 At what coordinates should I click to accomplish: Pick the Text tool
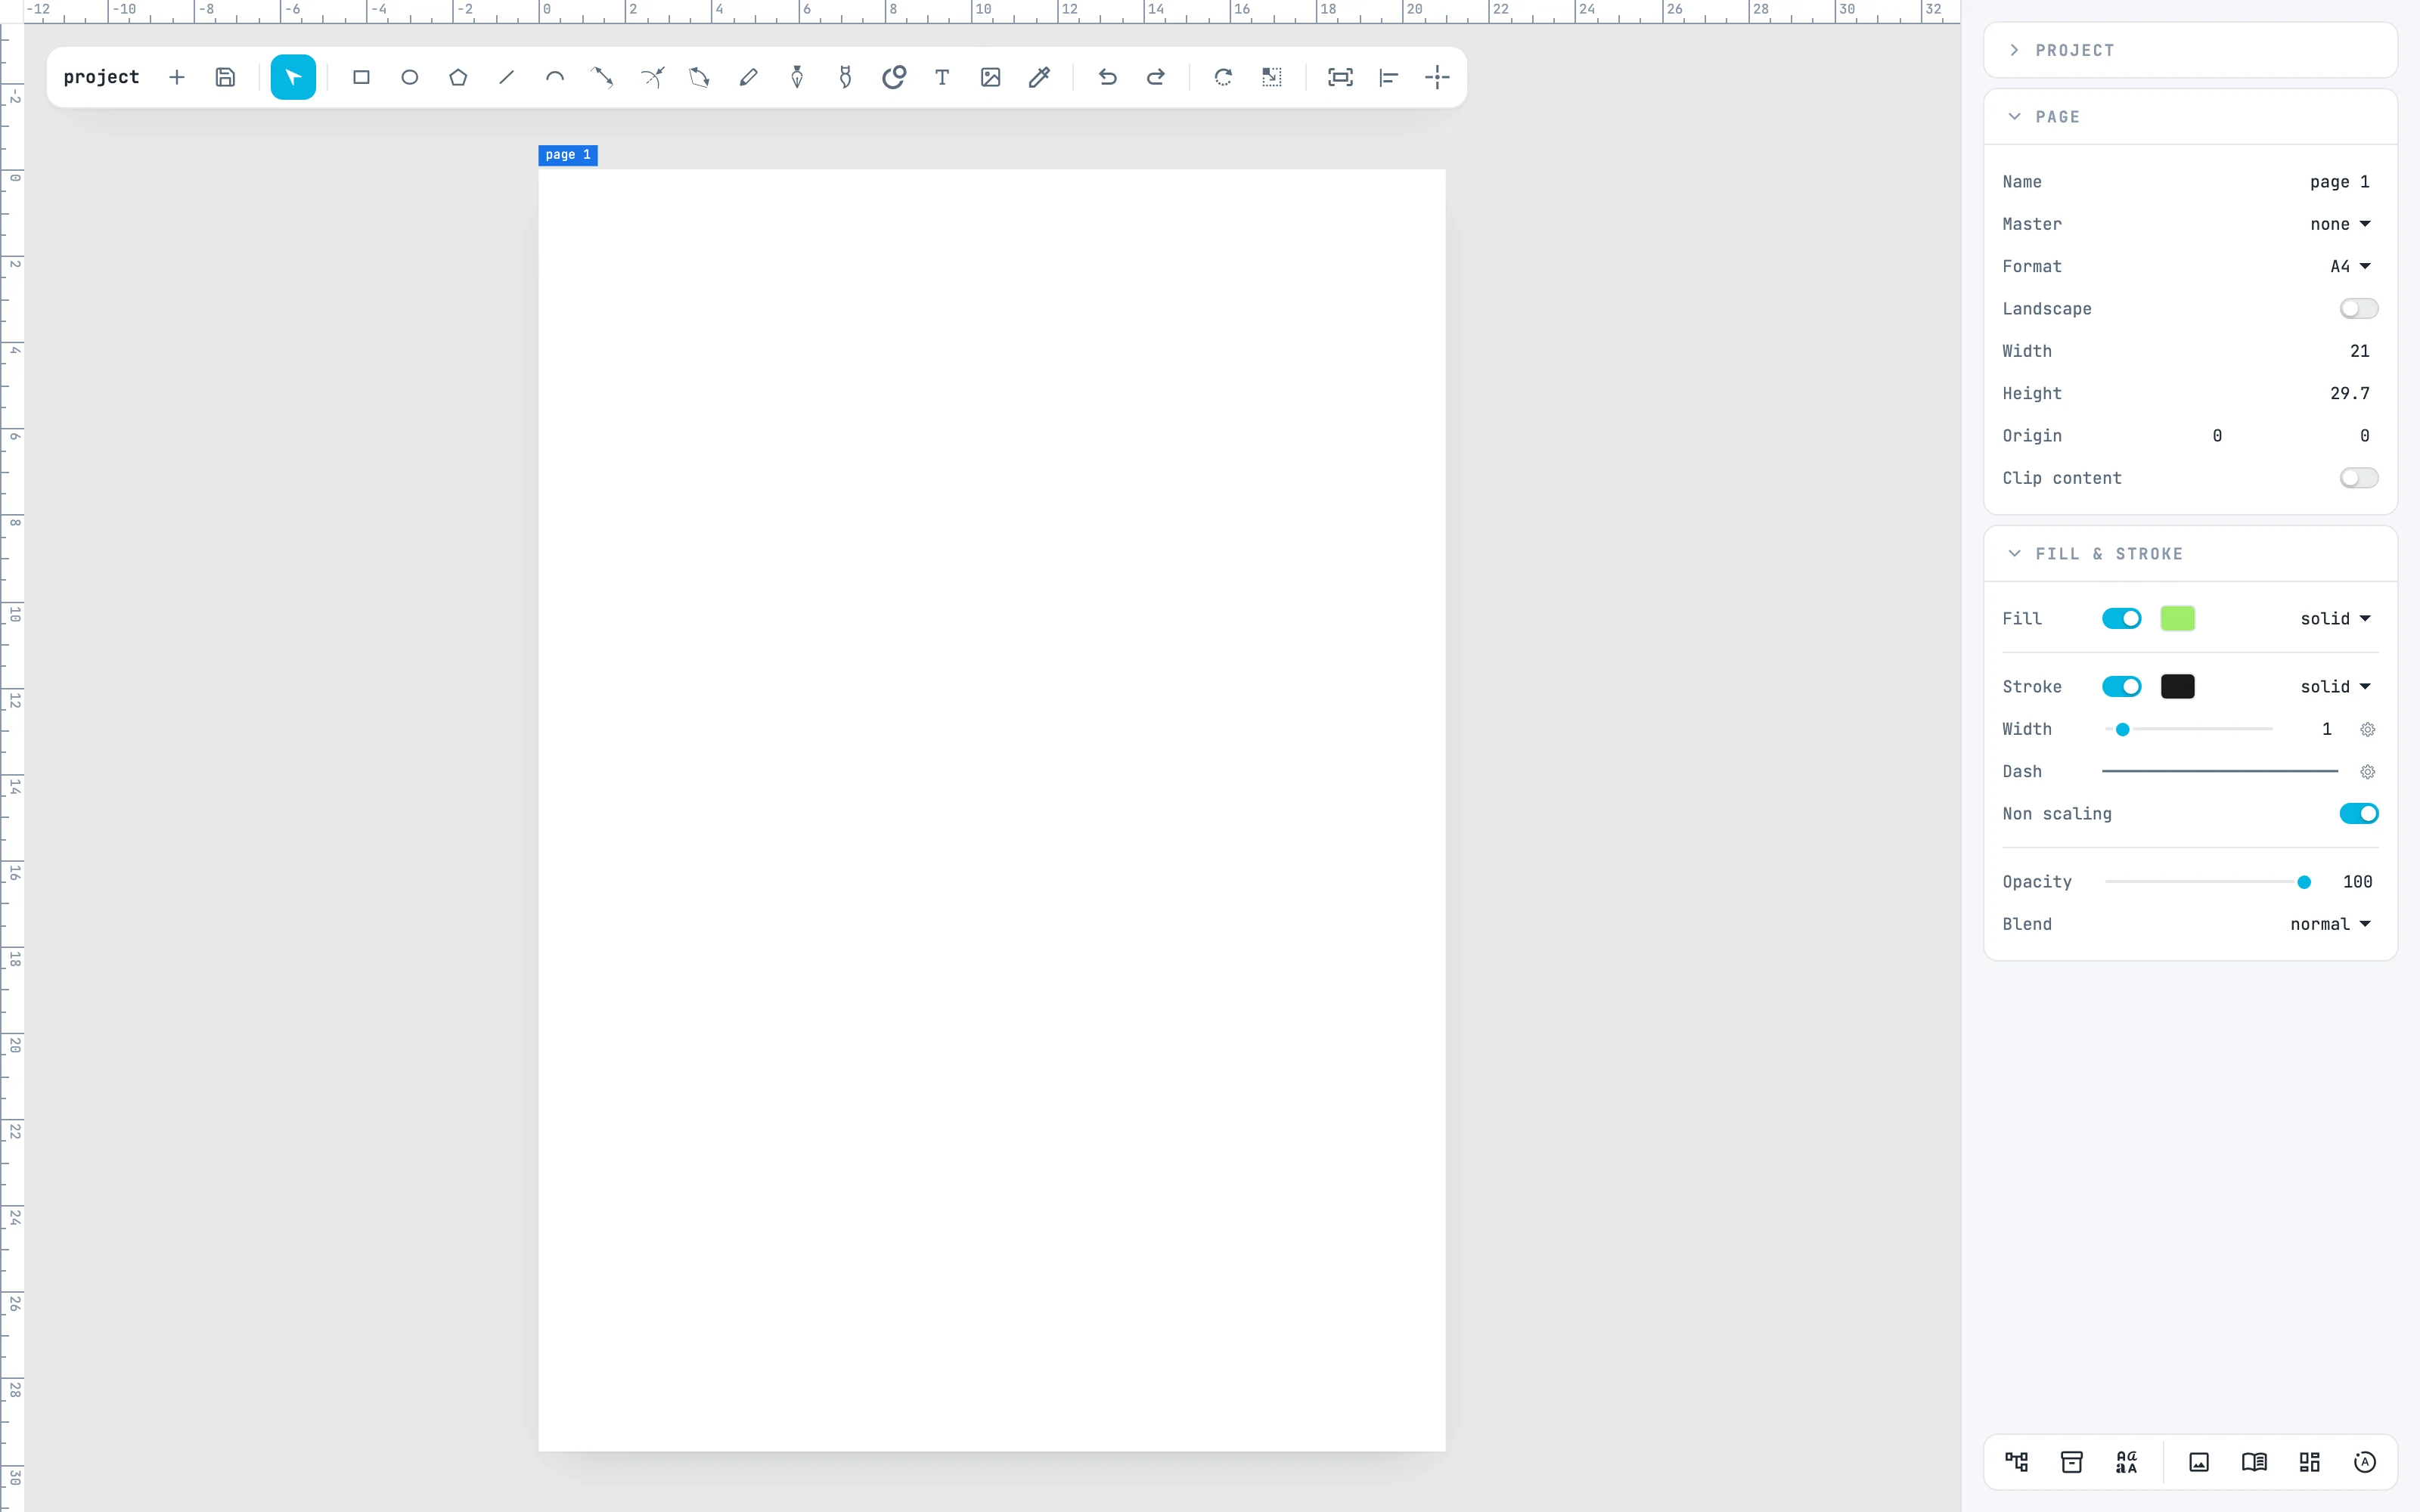coord(942,77)
